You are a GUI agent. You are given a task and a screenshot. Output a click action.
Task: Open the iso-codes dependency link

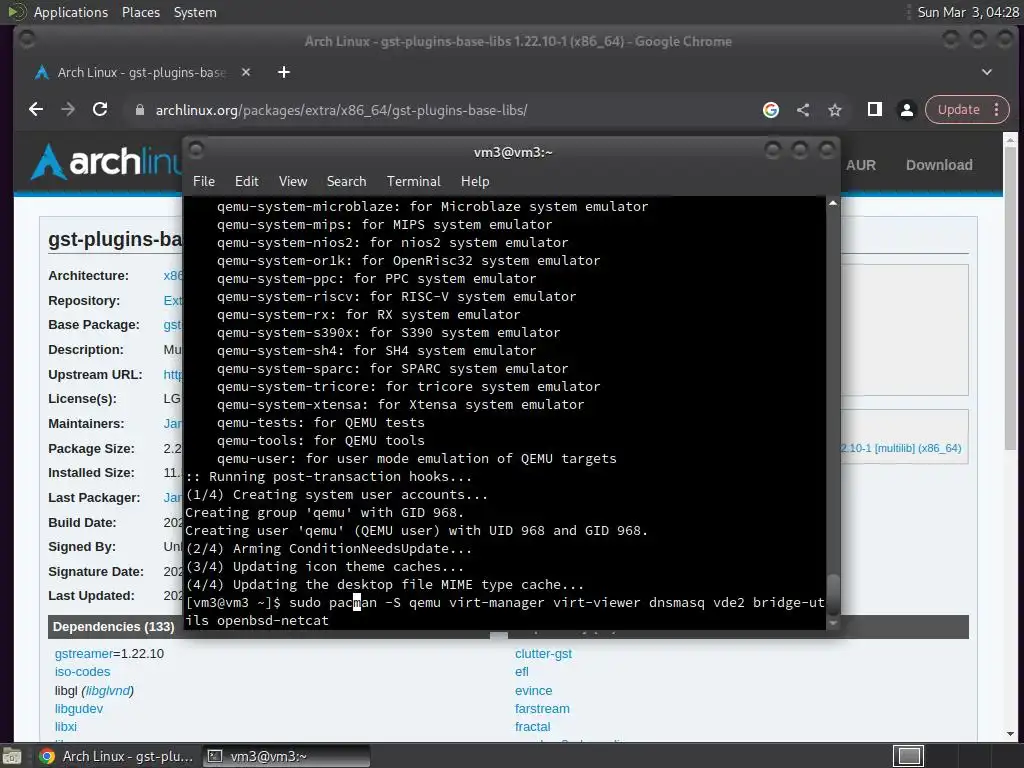[x=82, y=672]
